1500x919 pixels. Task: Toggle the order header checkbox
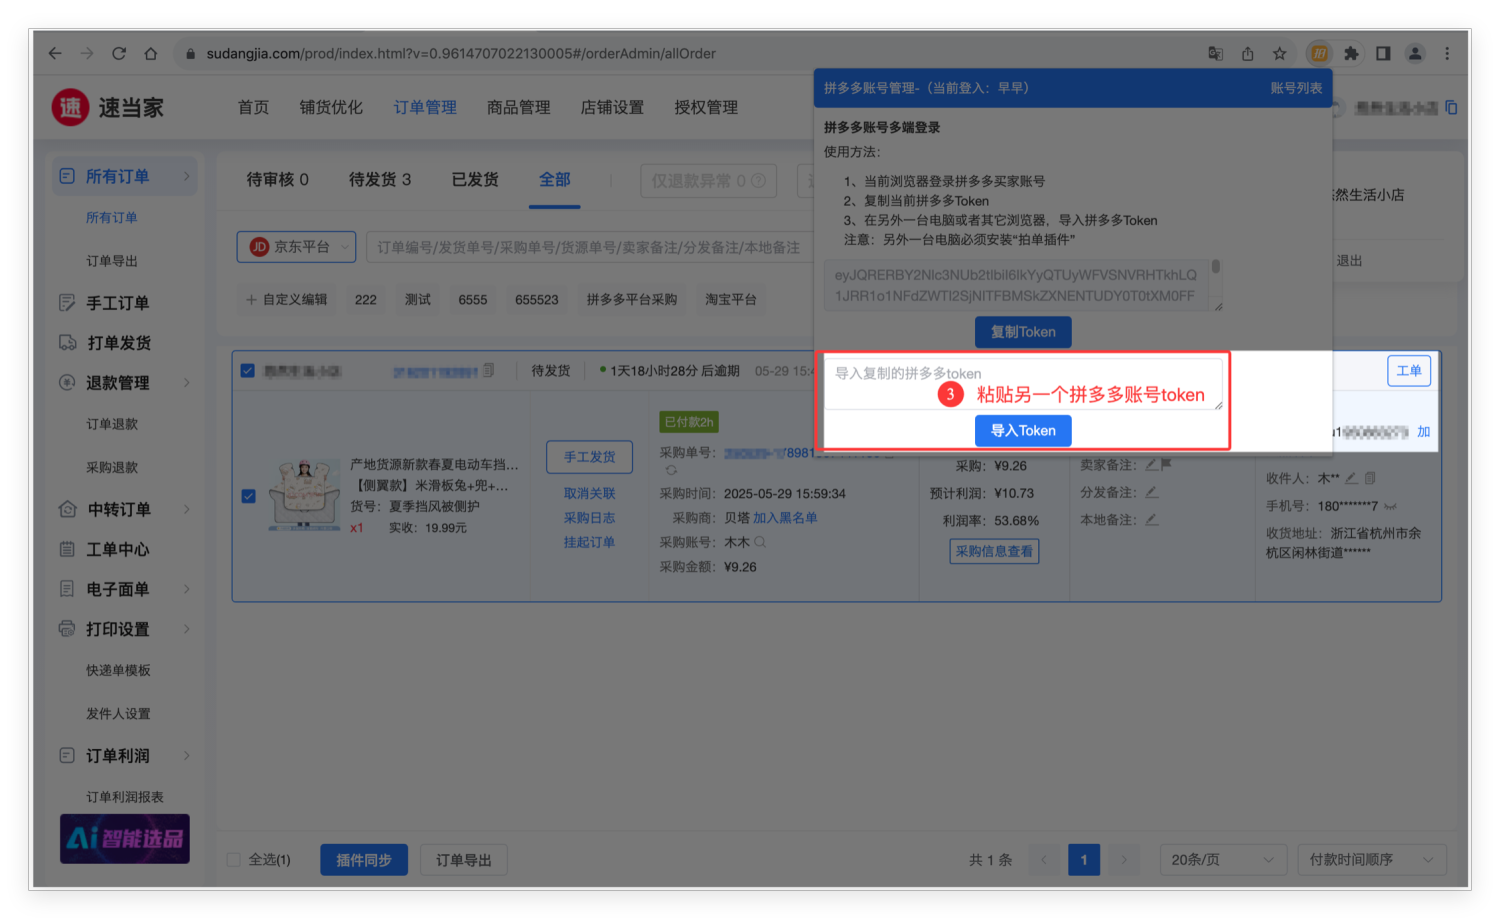[x=248, y=371]
